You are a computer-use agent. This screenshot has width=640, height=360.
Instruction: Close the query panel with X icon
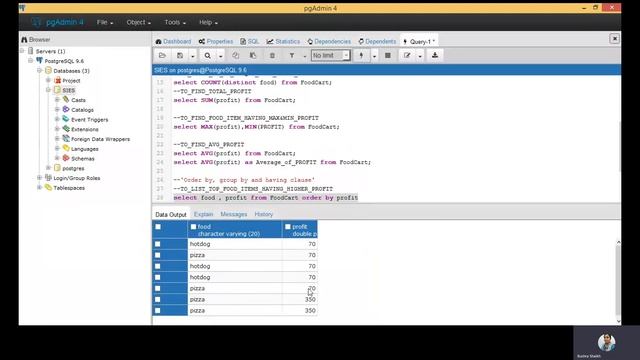tap(614, 39)
